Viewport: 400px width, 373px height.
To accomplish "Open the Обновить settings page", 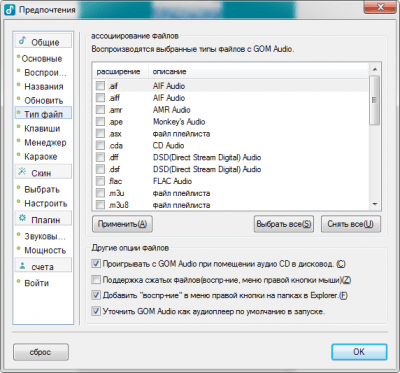I will point(44,101).
